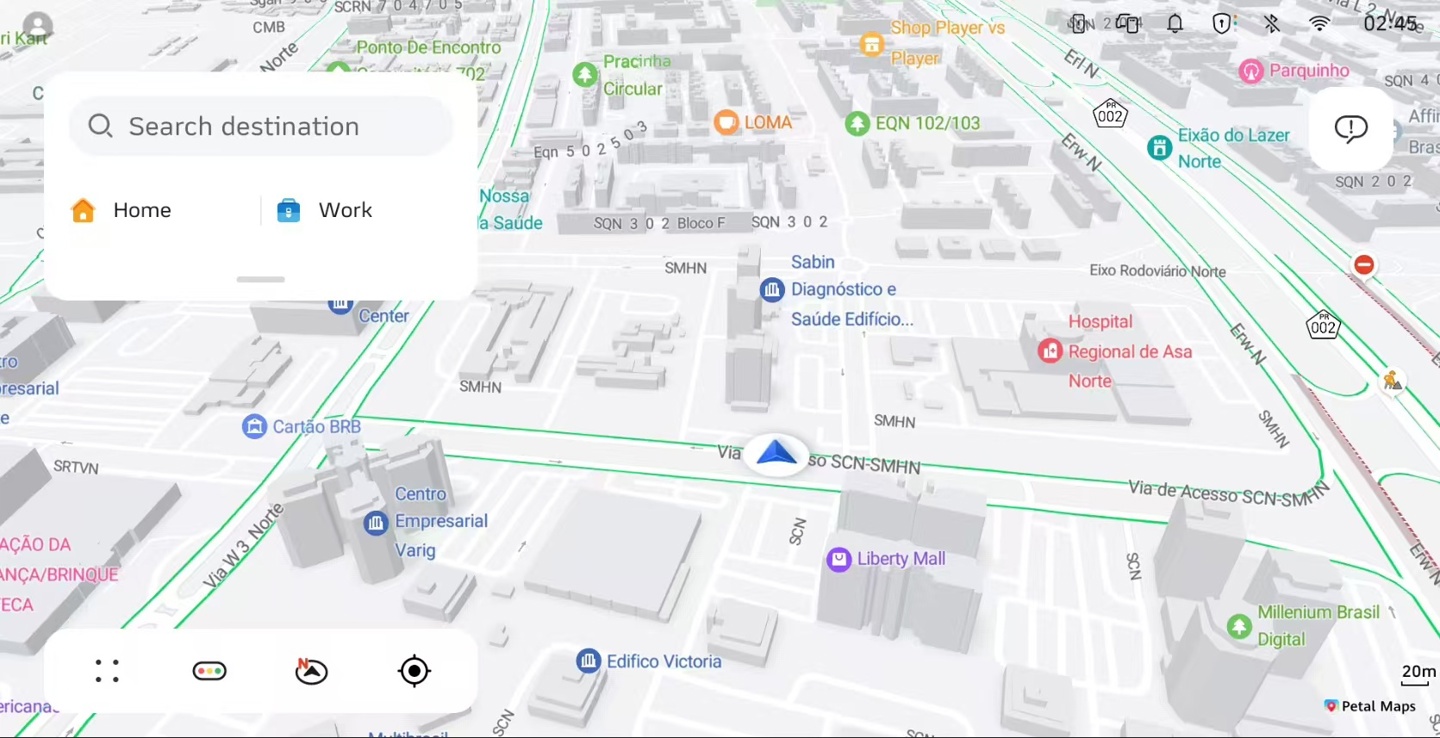Select the Sabin Diagnóstico e Saúde pin
Viewport: 1440px width, 738px height.
click(771, 290)
